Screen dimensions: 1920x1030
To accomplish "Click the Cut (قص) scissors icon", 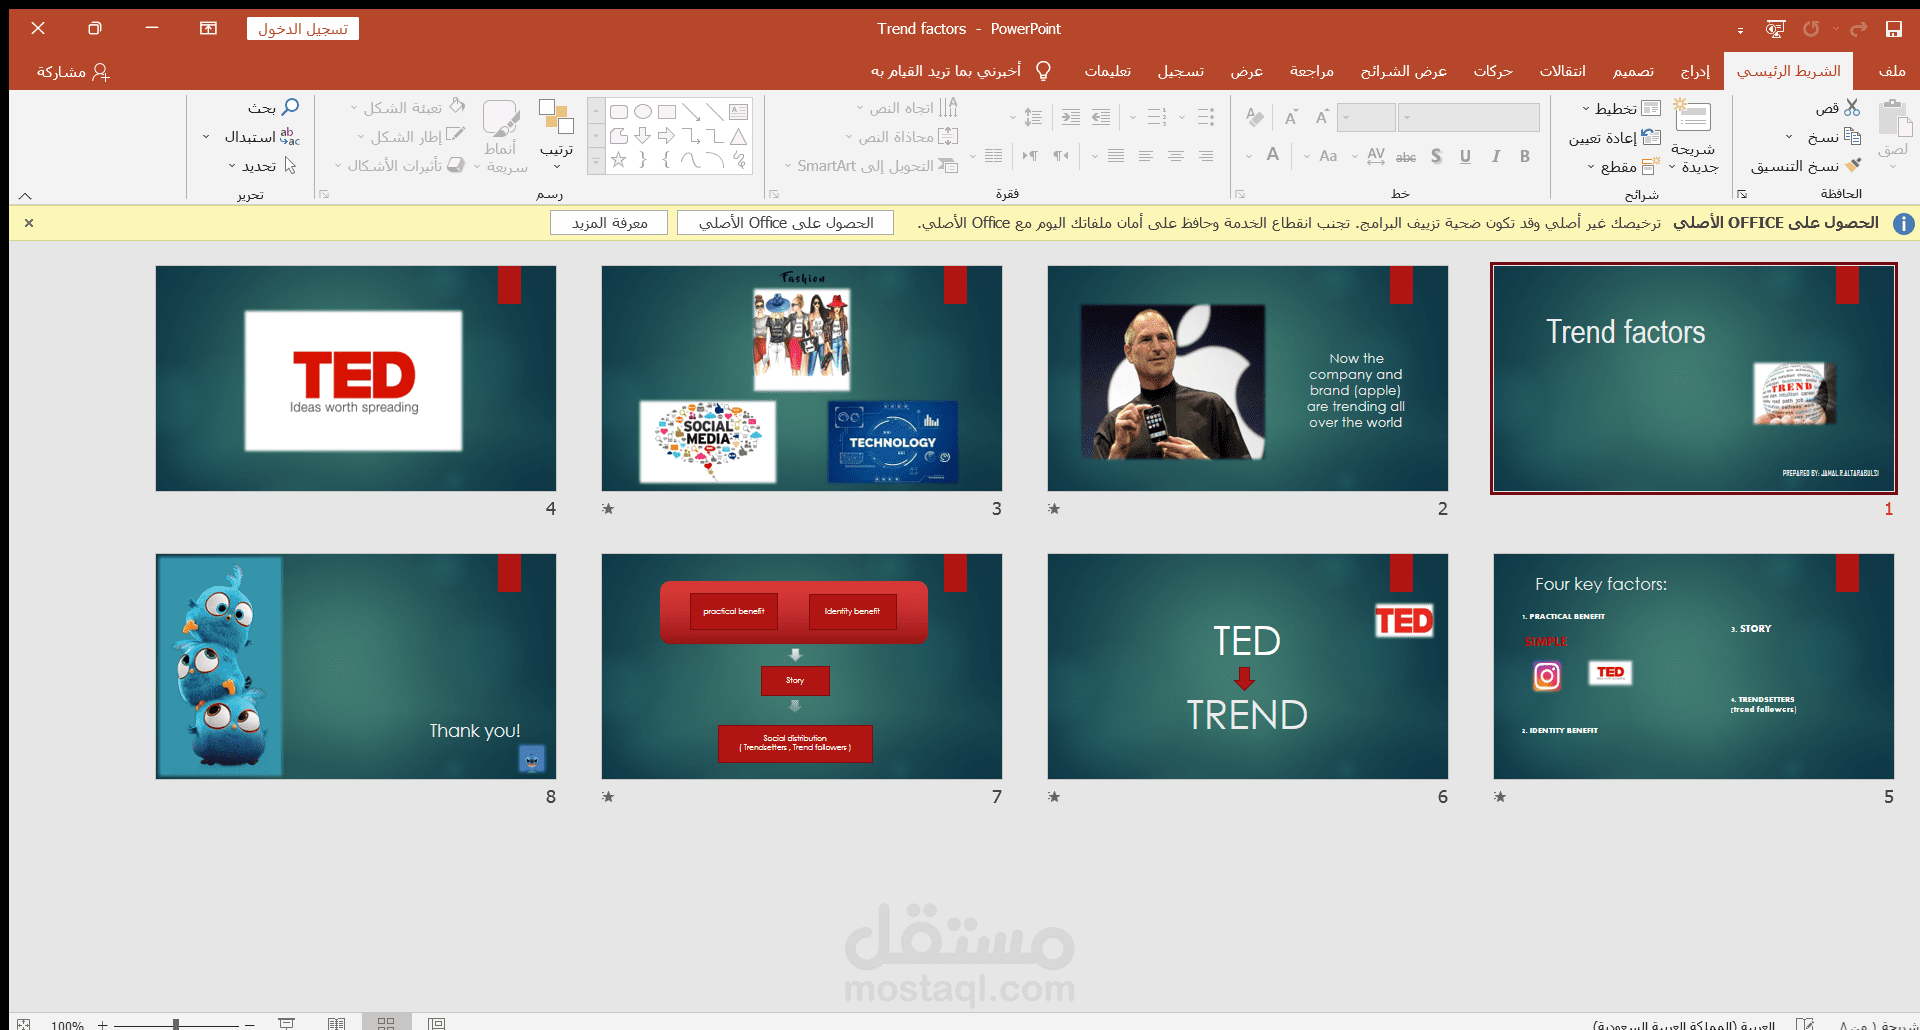I will pyautogui.click(x=1852, y=107).
